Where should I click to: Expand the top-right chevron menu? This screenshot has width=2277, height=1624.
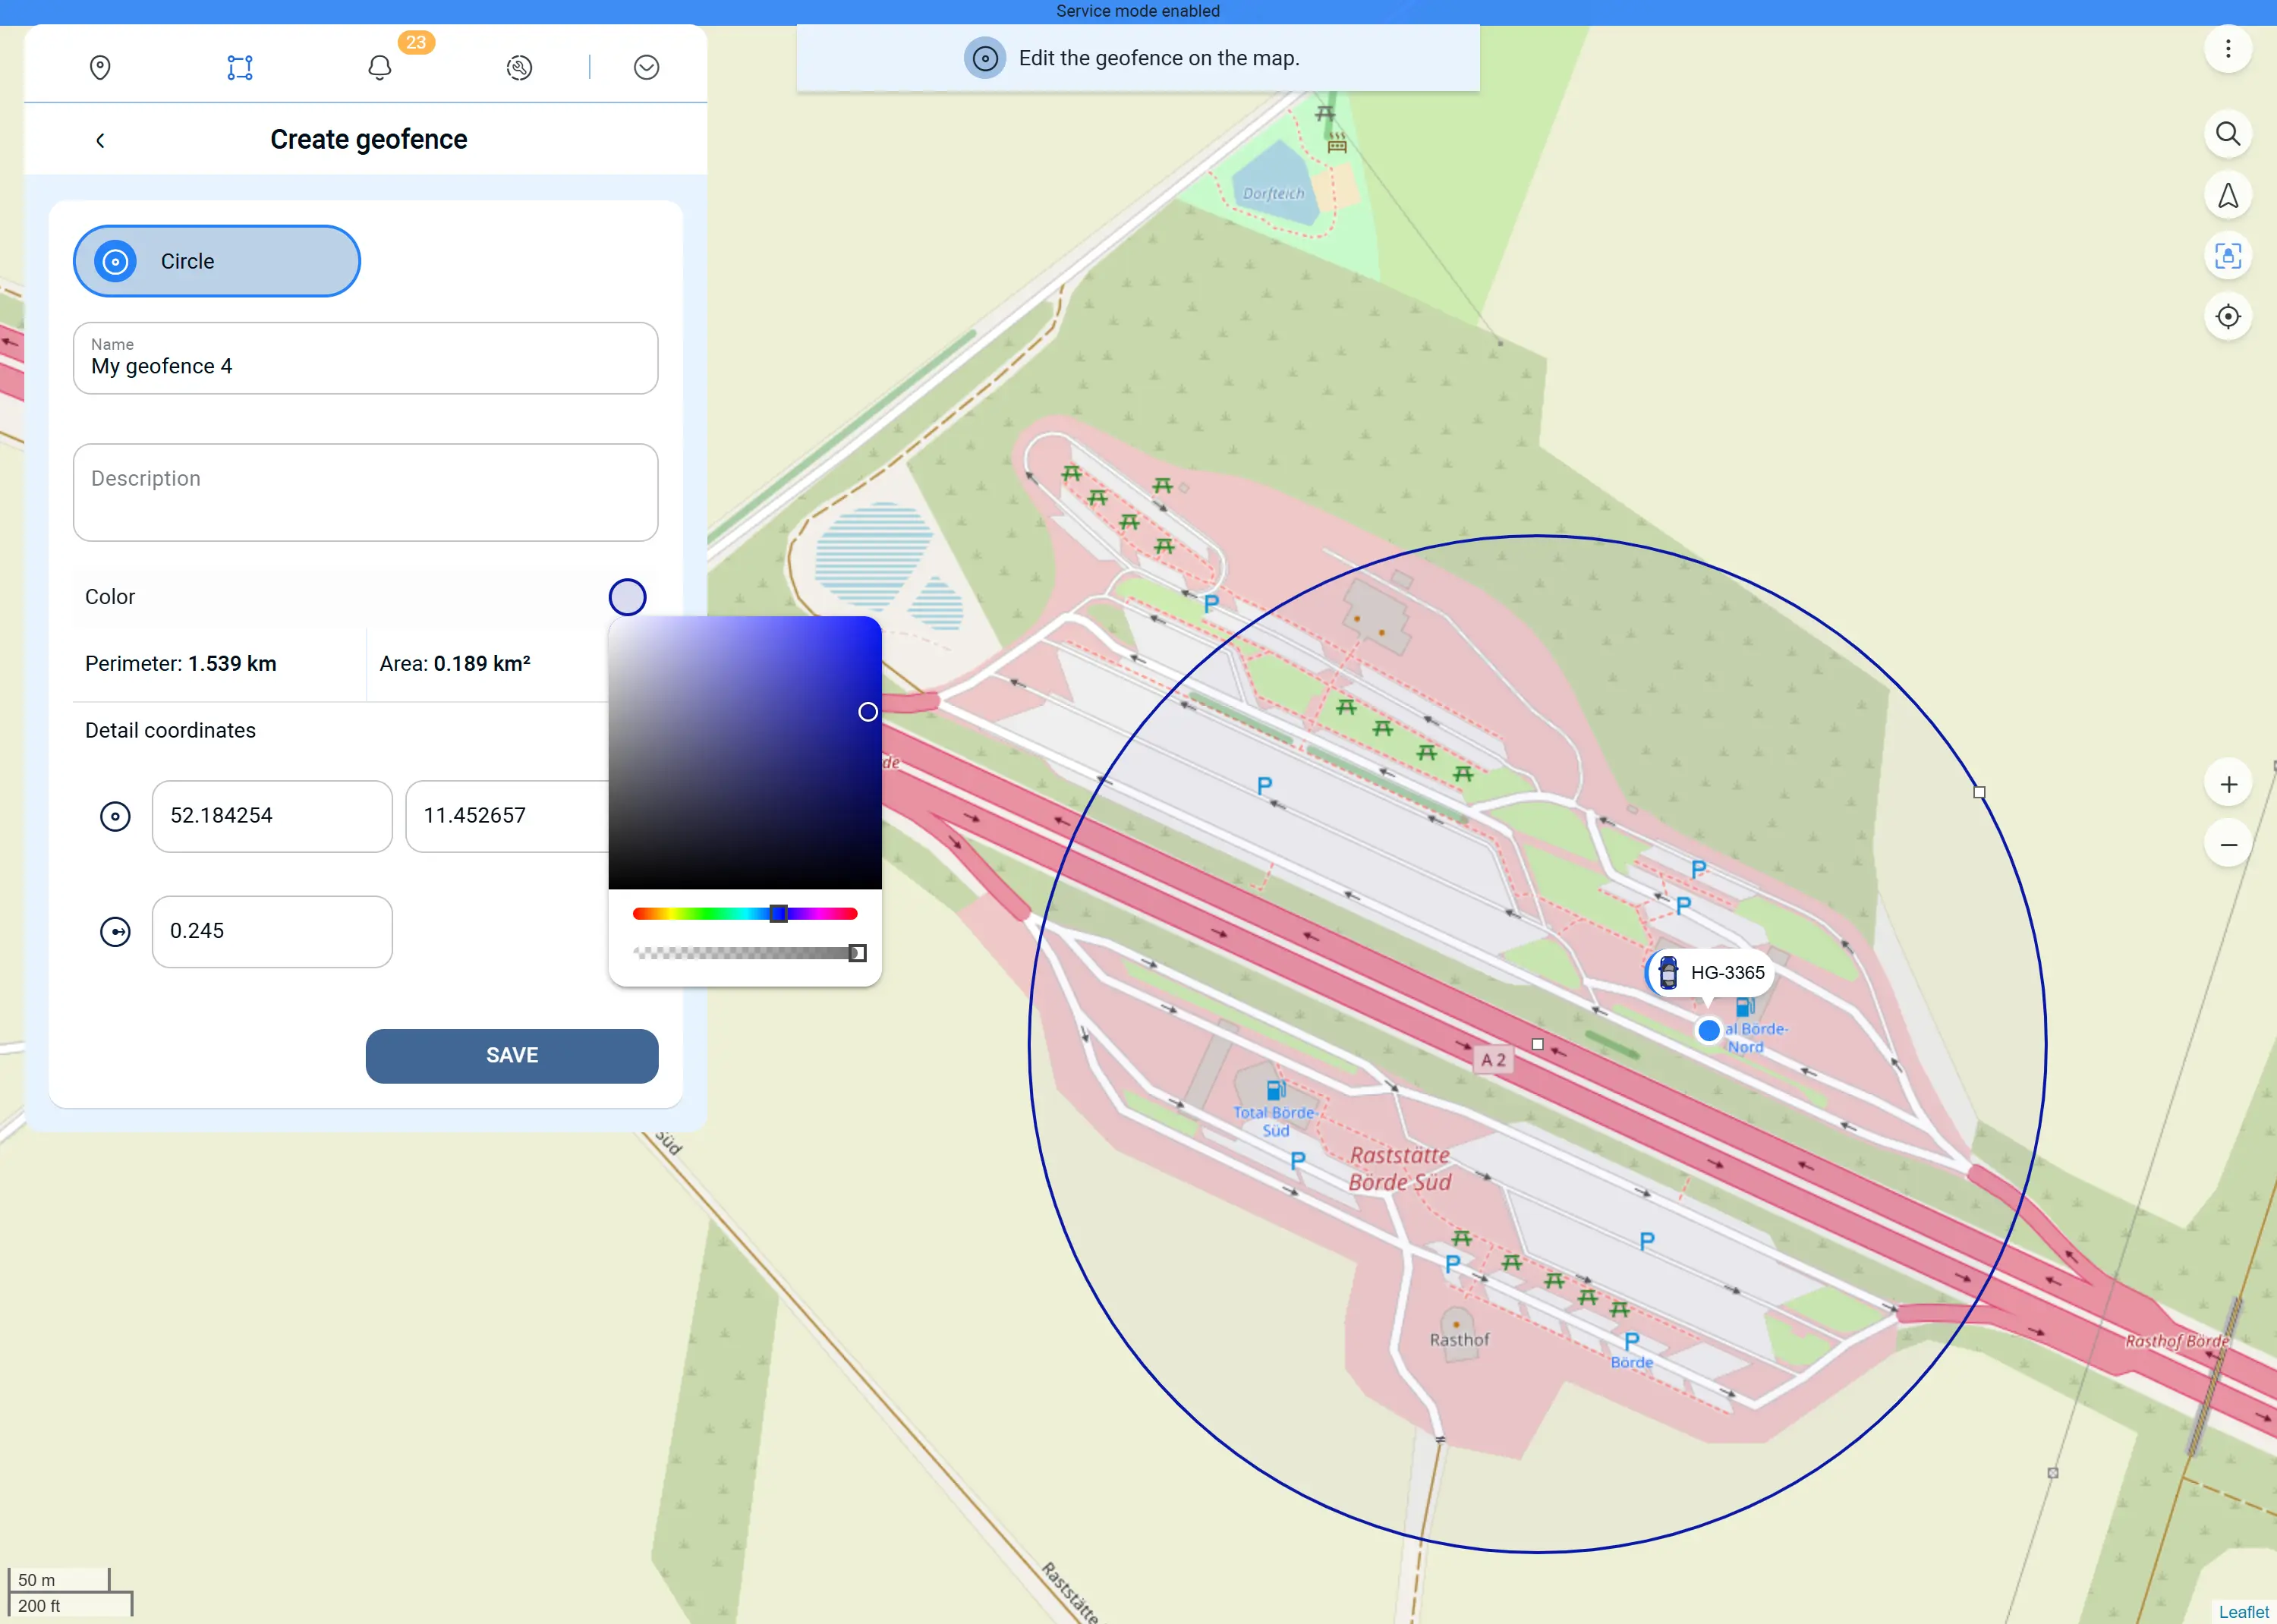click(646, 67)
